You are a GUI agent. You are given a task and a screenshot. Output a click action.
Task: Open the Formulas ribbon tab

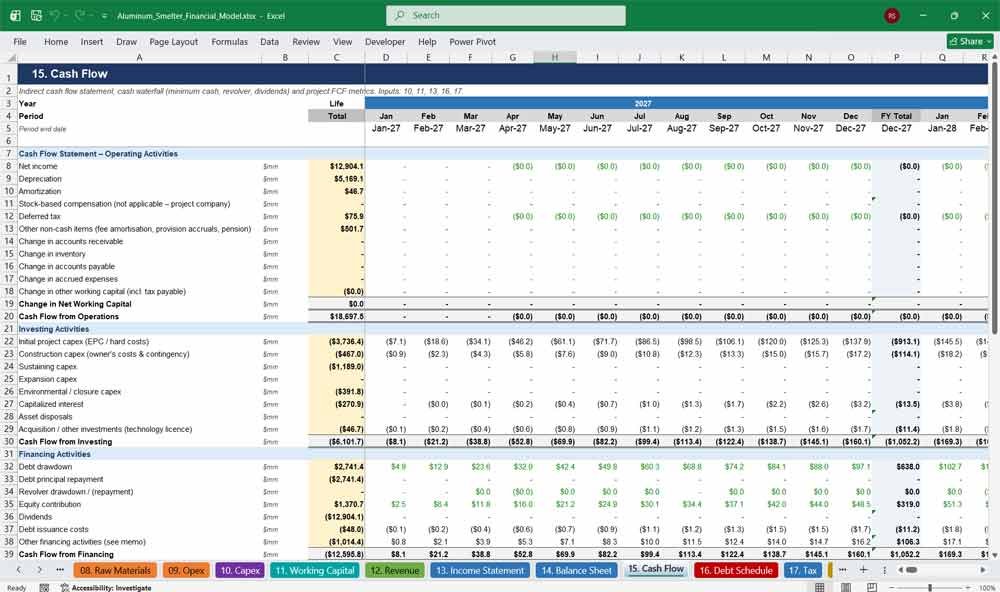(230, 41)
